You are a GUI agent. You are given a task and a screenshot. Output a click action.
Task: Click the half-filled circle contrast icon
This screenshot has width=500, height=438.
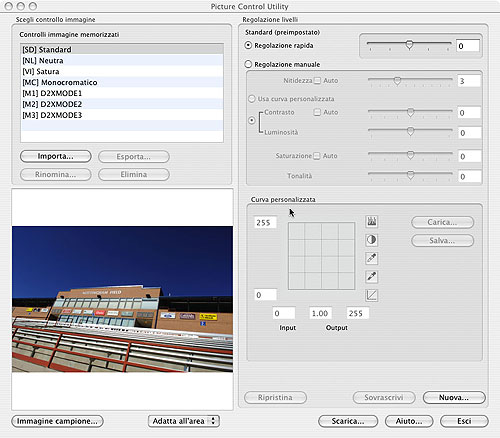coord(372,240)
